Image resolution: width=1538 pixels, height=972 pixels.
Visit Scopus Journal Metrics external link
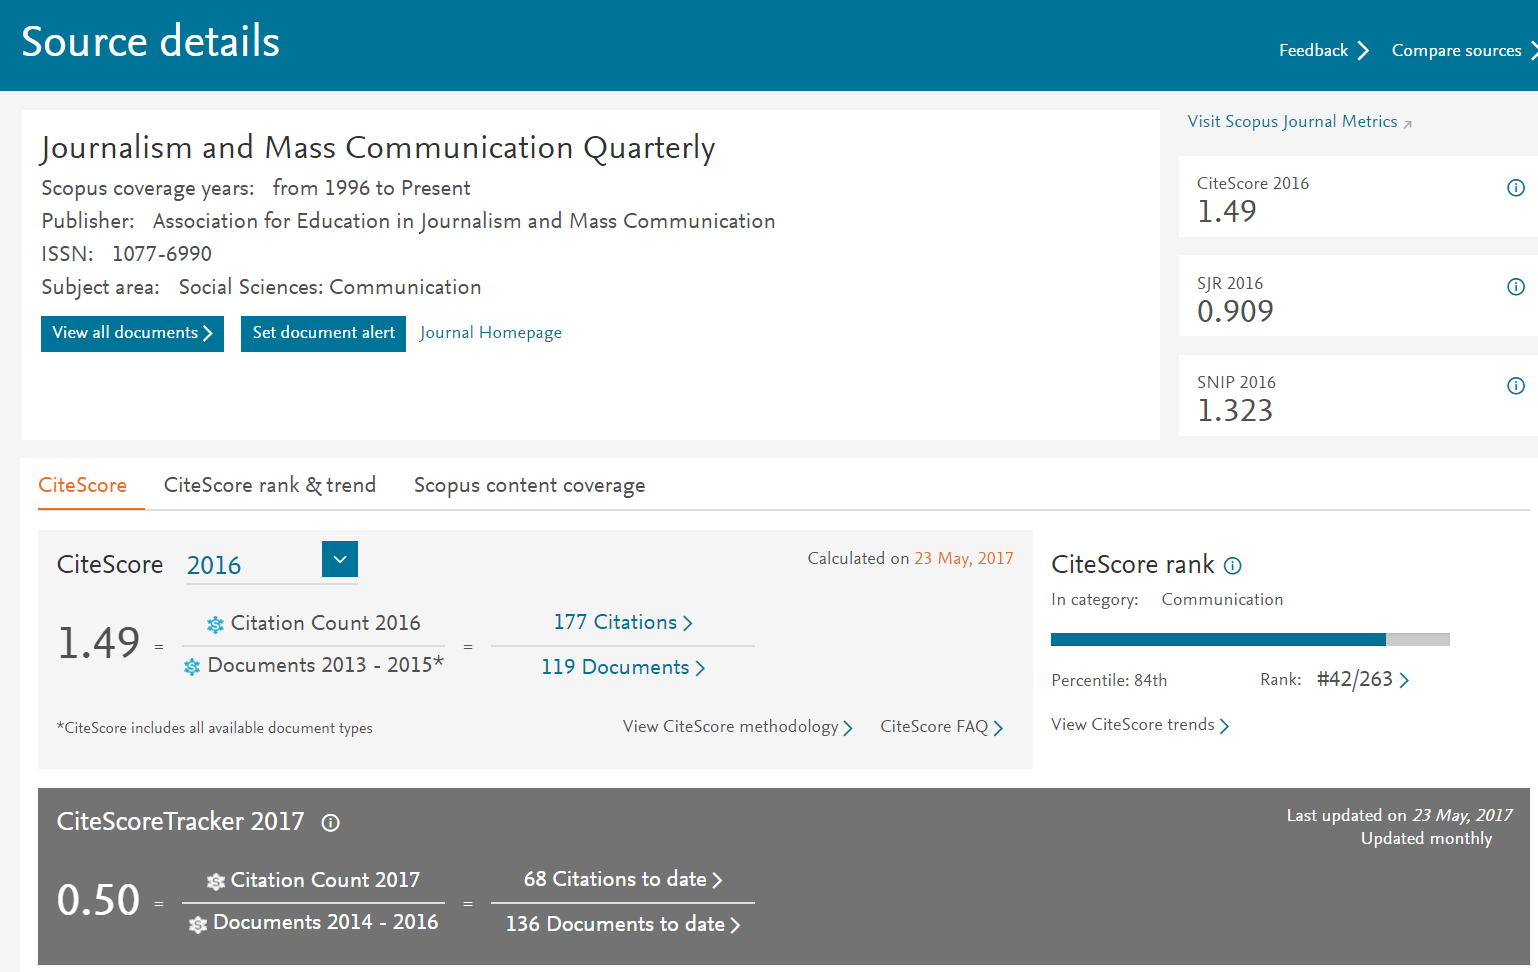[1298, 122]
